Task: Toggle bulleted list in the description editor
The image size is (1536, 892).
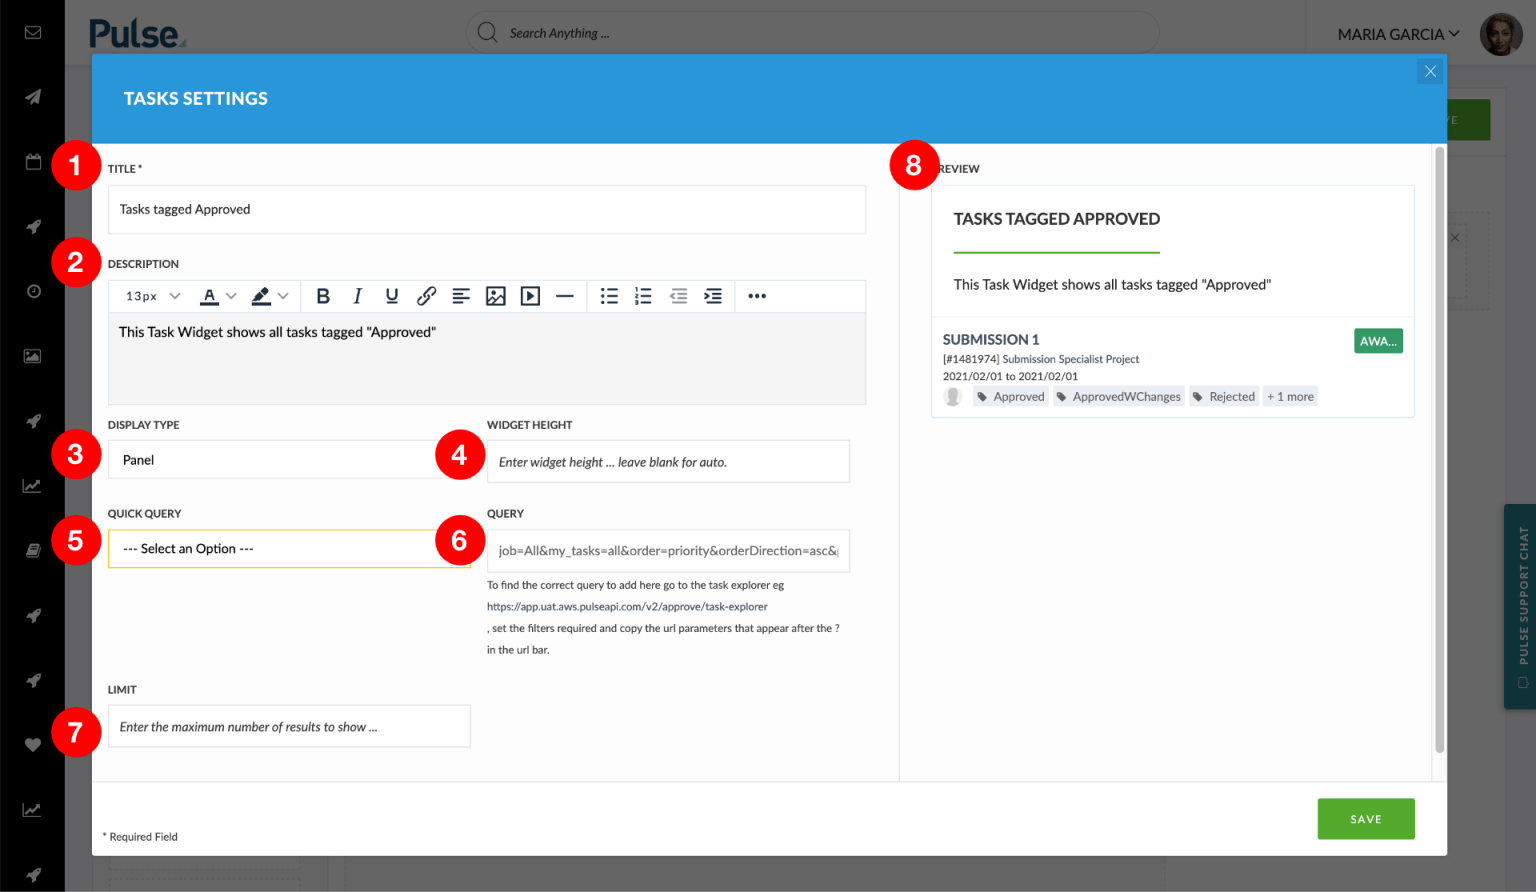Action: pyautogui.click(x=610, y=295)
